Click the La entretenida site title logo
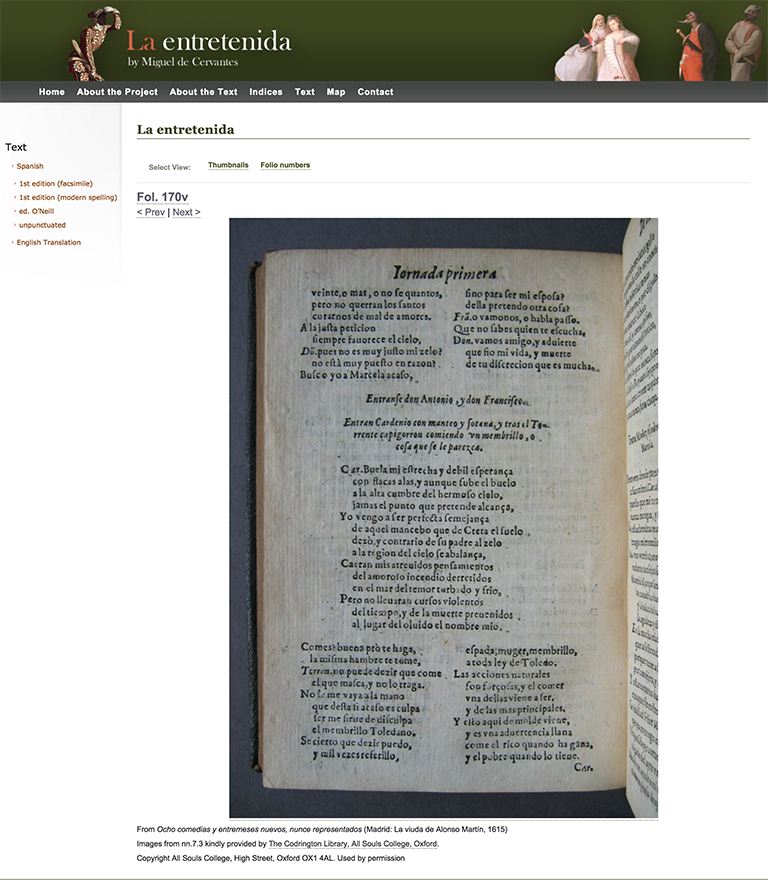 pyautogui.click(x=209, y=42)
